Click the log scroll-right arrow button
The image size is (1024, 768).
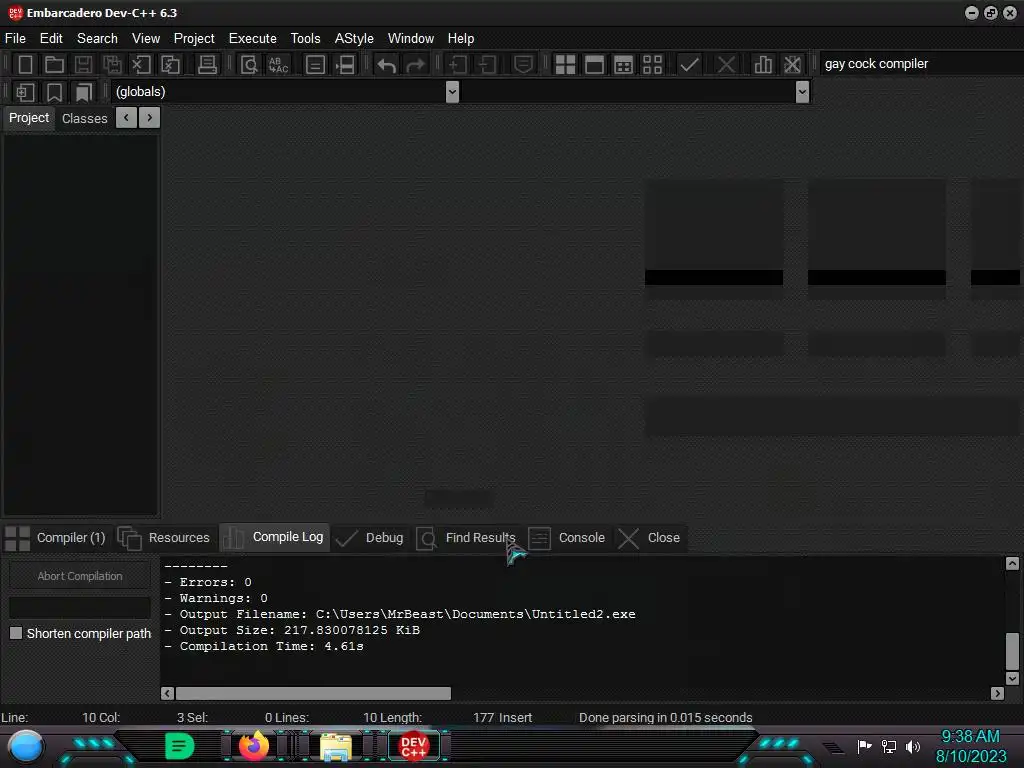pos(997,693)
